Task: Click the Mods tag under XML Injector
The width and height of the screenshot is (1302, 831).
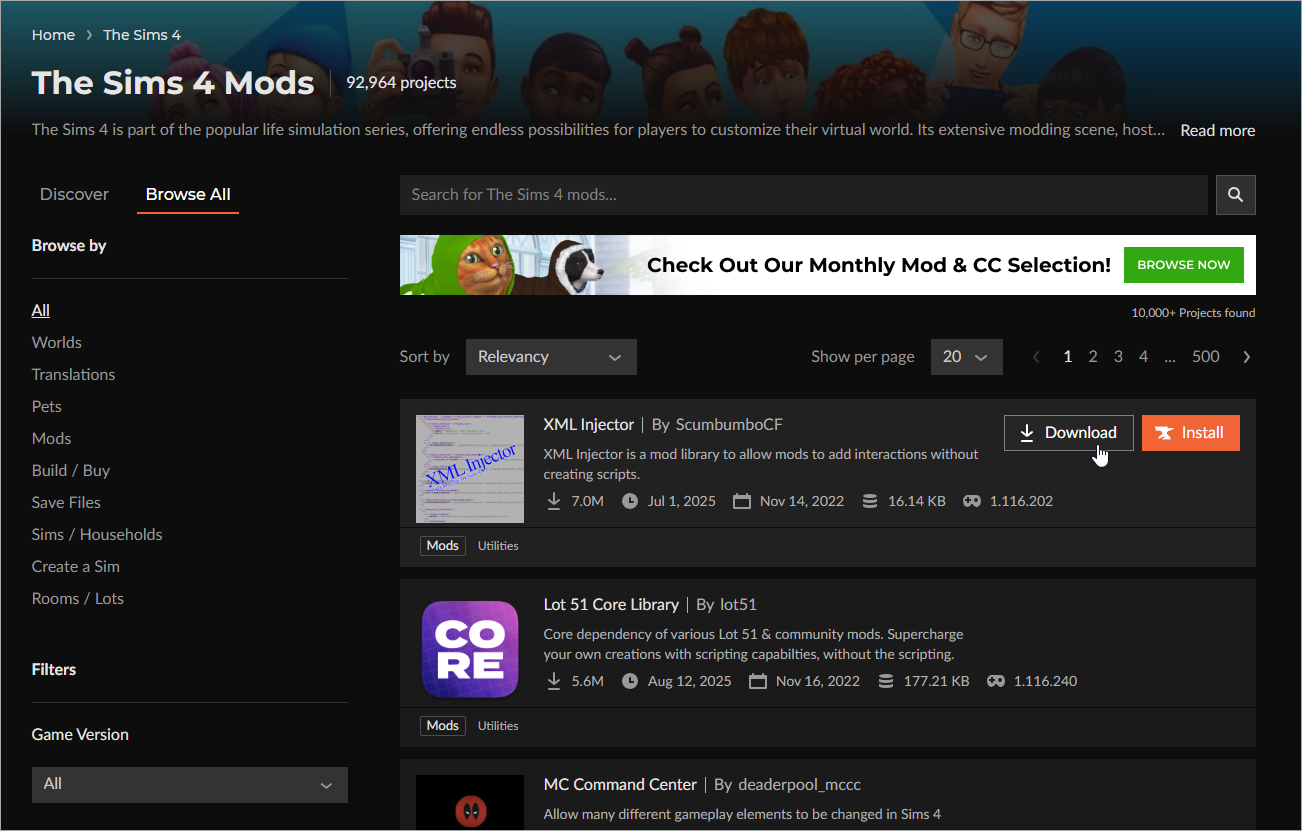Action: click(443, 545)
